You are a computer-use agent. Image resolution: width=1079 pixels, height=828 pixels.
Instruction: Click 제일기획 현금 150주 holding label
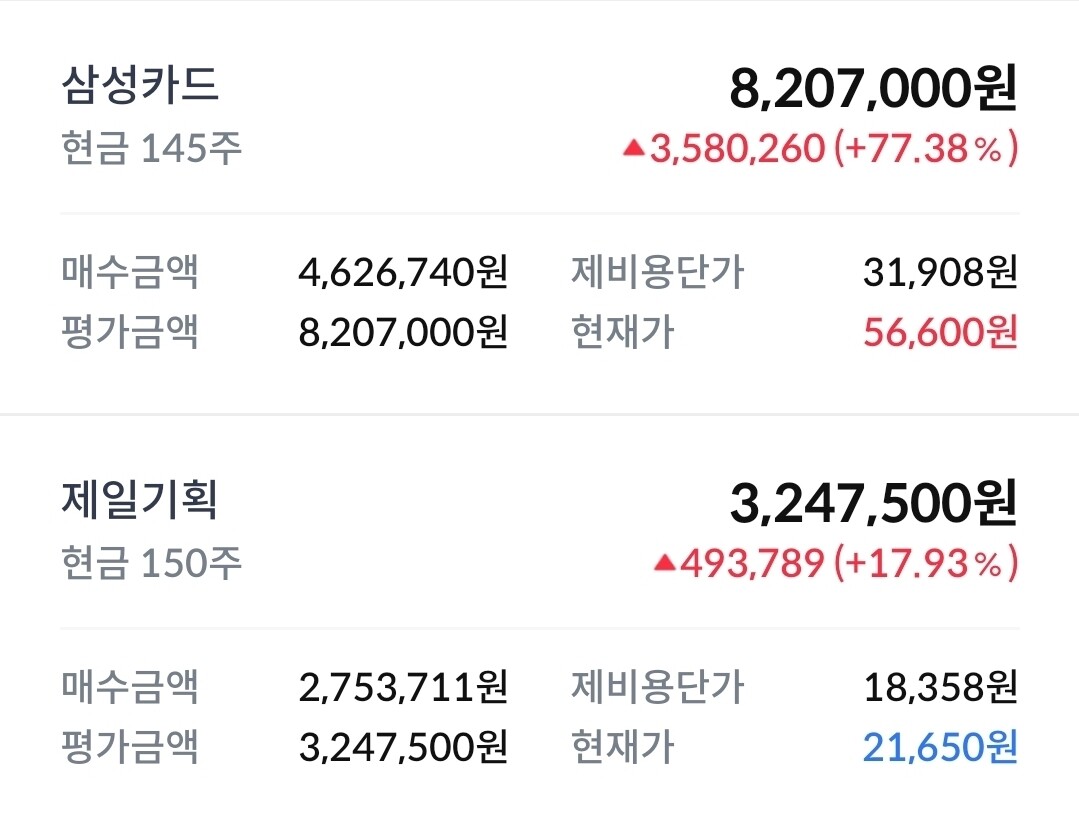[151, 564]
